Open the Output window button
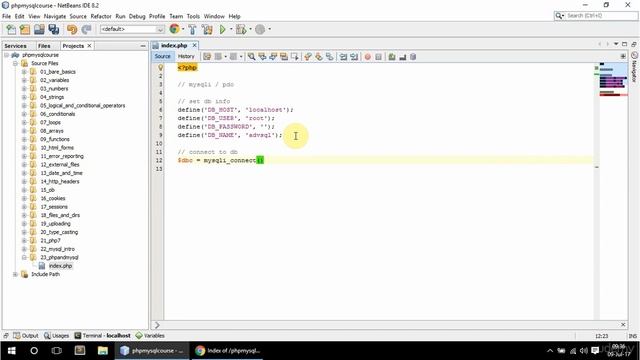Image resolution: width=640 pixels, height=360 pixels. [x=26, y=336]
